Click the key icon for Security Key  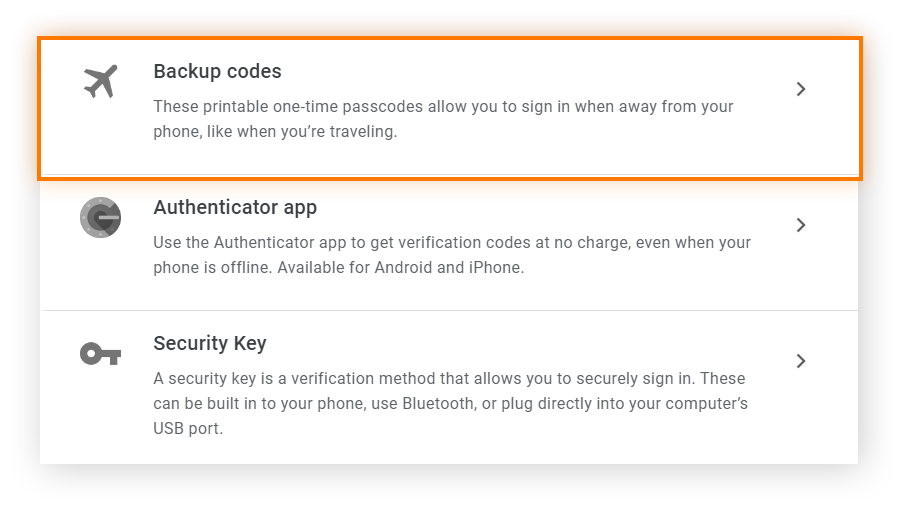[100, 353]
